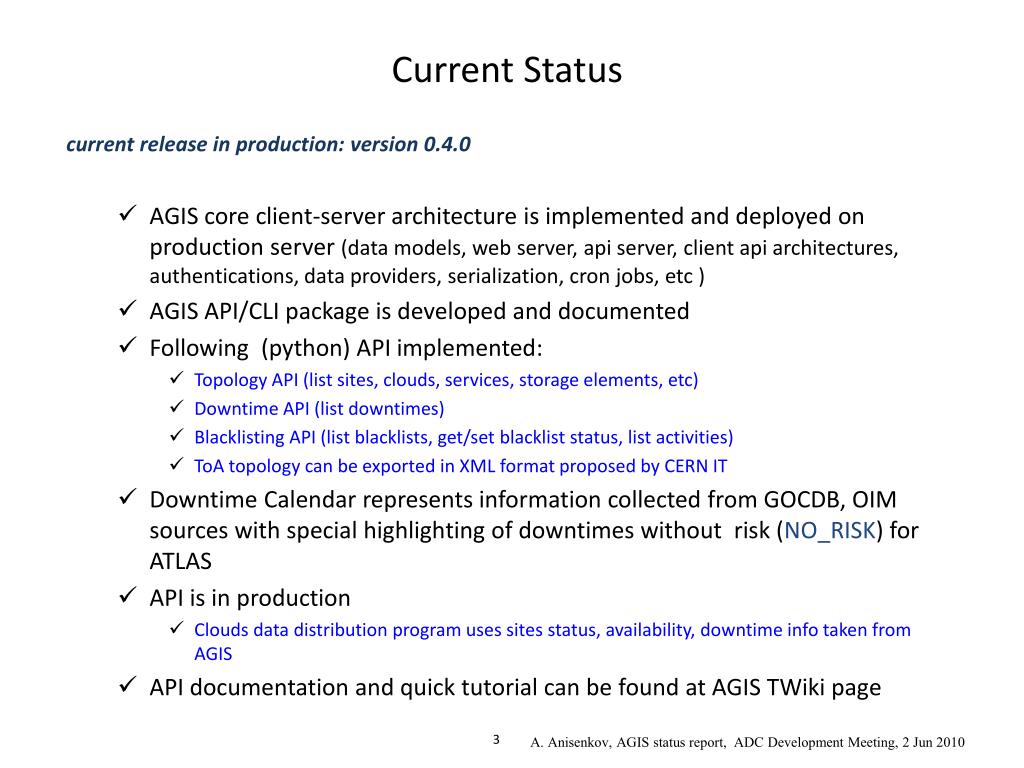Select the 'API is in production' bullet

tap(250, 598)
